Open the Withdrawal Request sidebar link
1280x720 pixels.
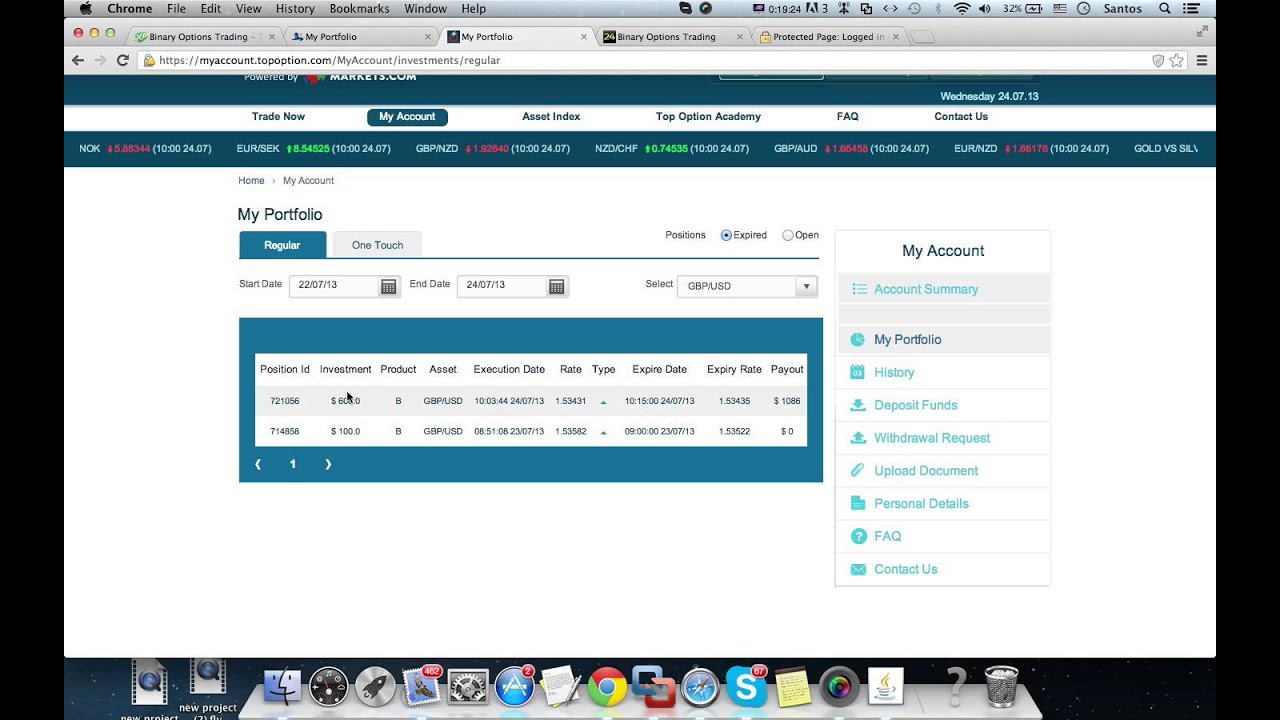click(932, 438)
